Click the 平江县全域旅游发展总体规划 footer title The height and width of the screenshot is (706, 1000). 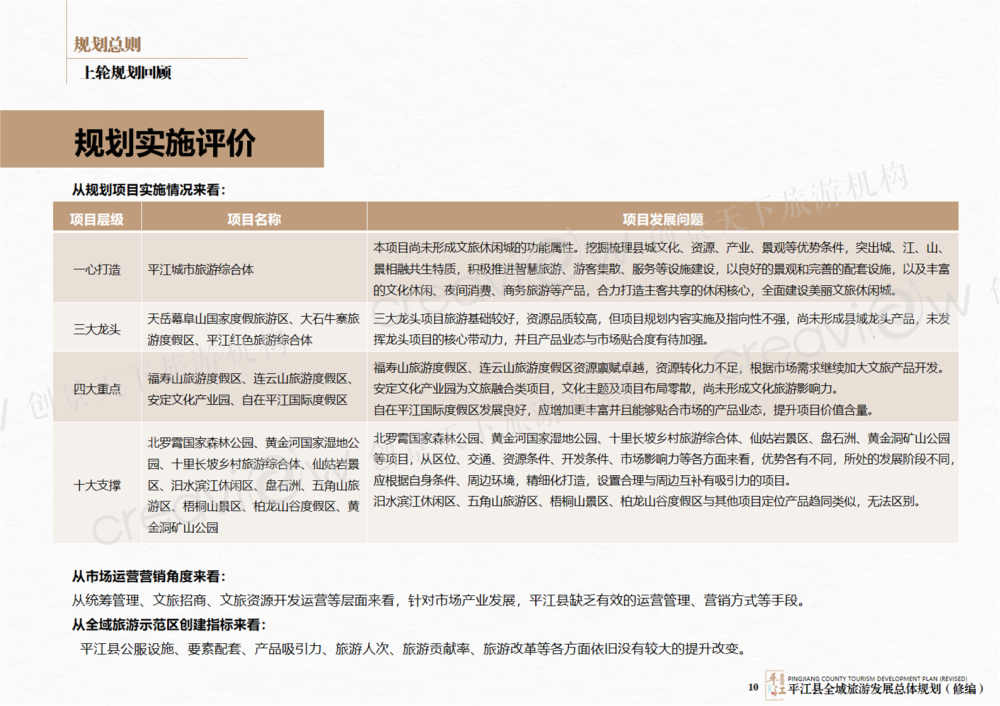coord(866,689)
